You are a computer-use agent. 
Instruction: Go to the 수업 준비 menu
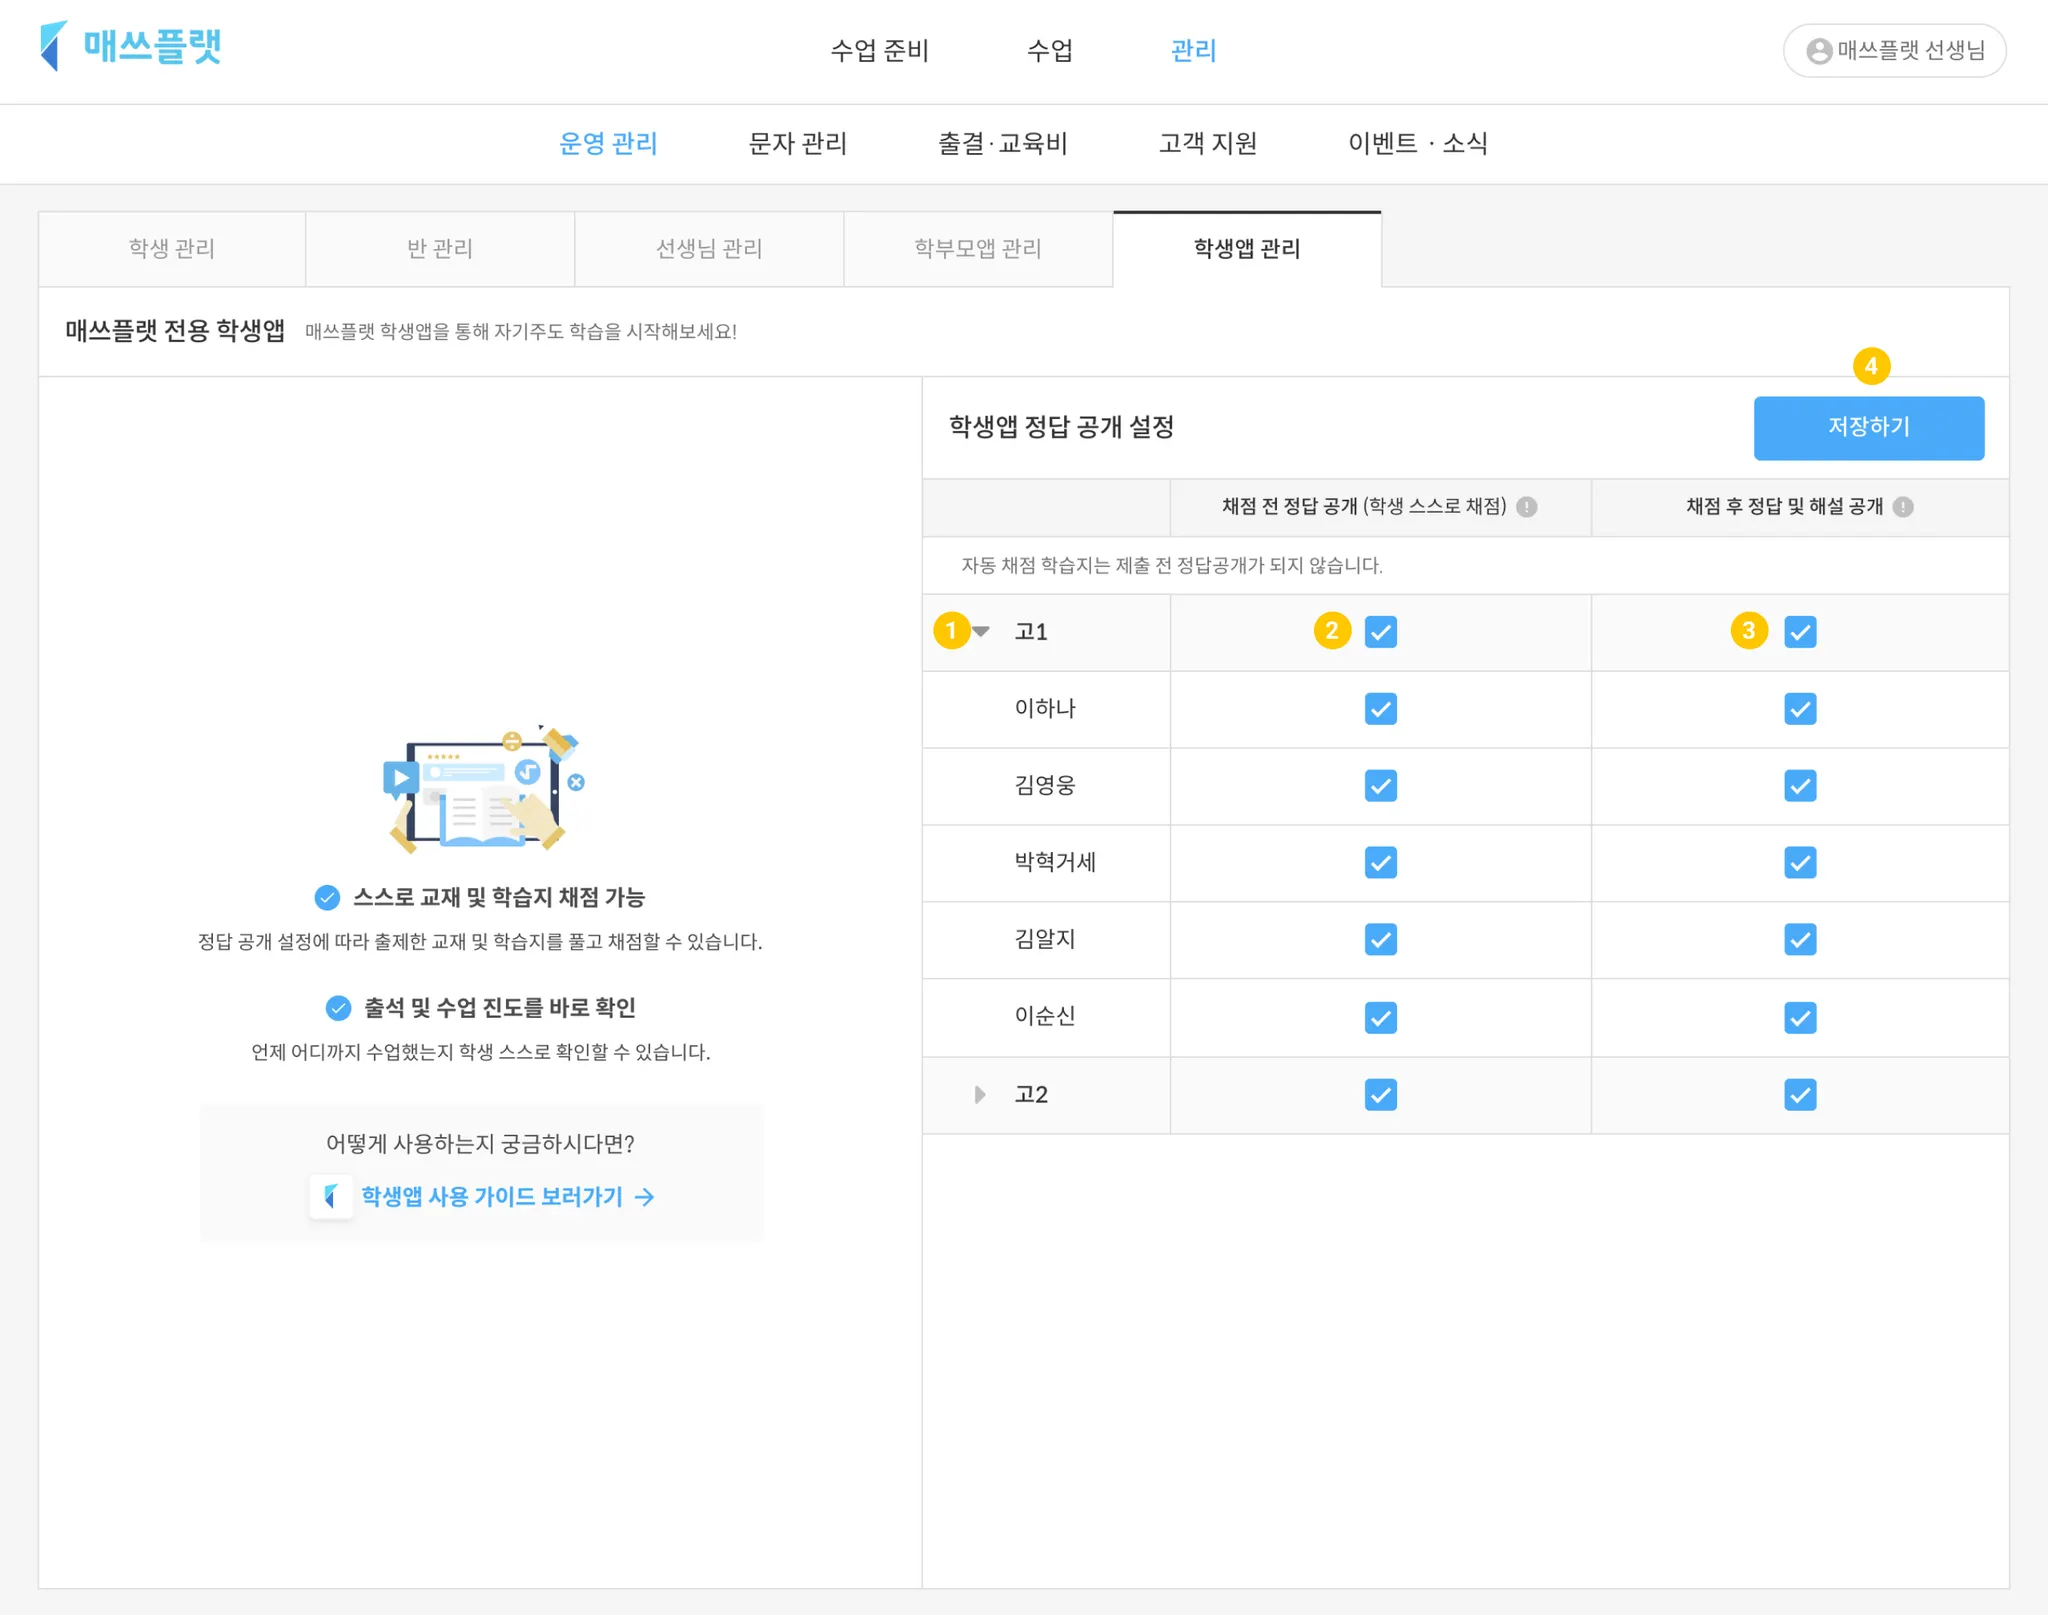click(879, 51)
